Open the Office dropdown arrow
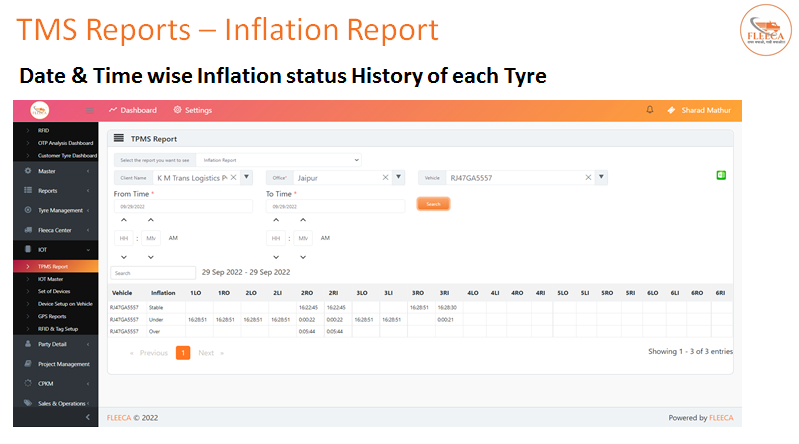The height and width of the screenshot is (444, 799). 398,177
